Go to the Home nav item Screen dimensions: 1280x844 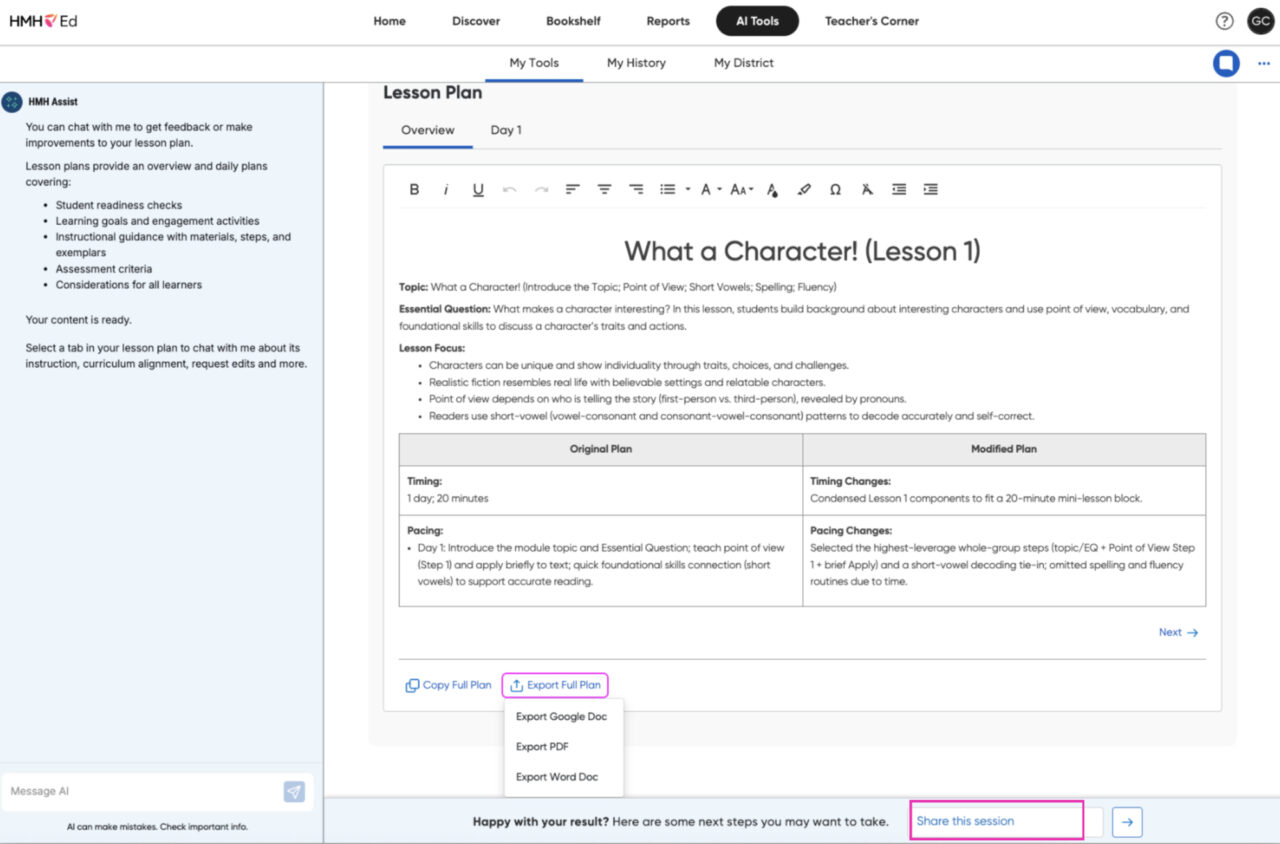389,21
